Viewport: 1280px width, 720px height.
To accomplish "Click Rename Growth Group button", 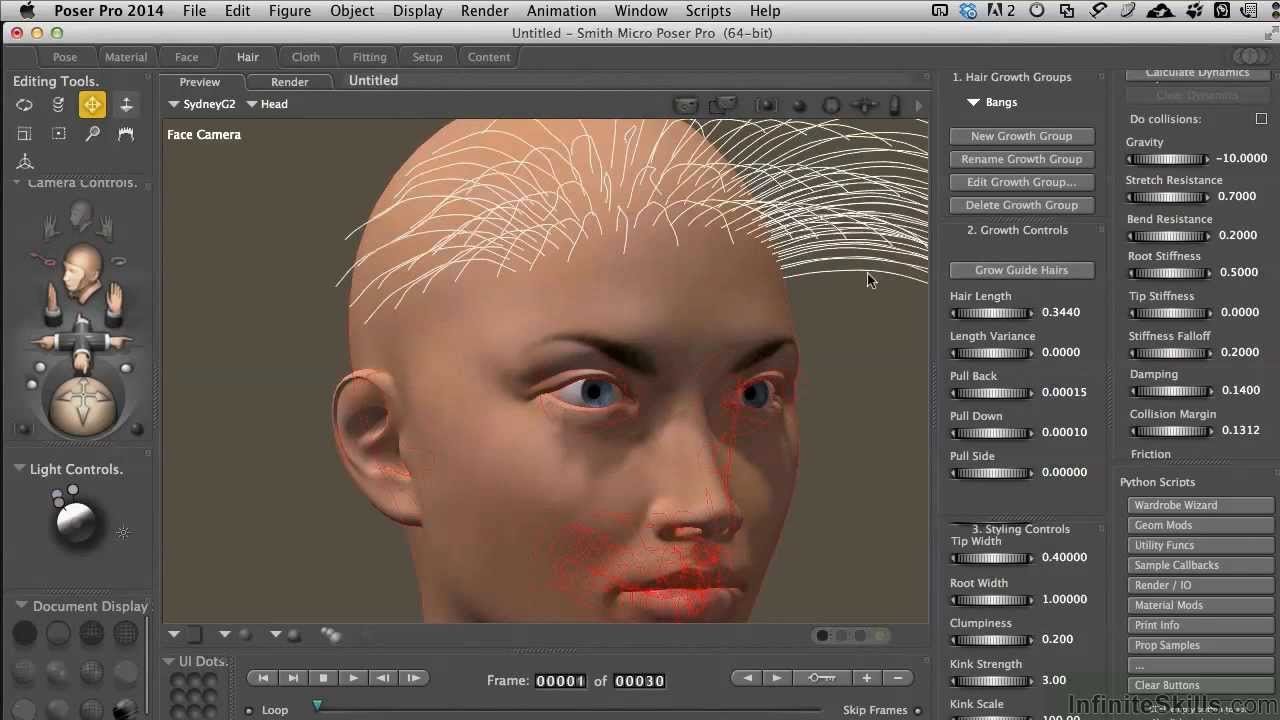I will (1021, 159).
